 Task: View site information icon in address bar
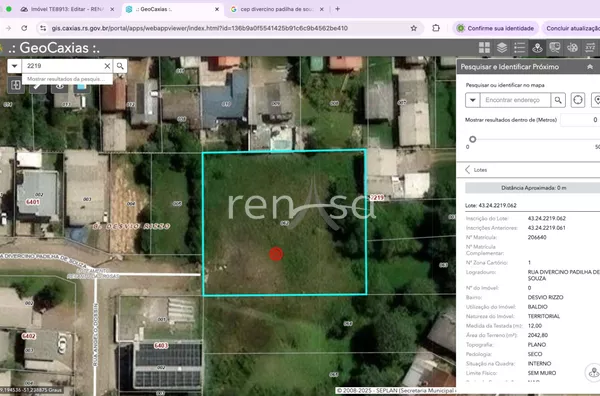[43, 28]
